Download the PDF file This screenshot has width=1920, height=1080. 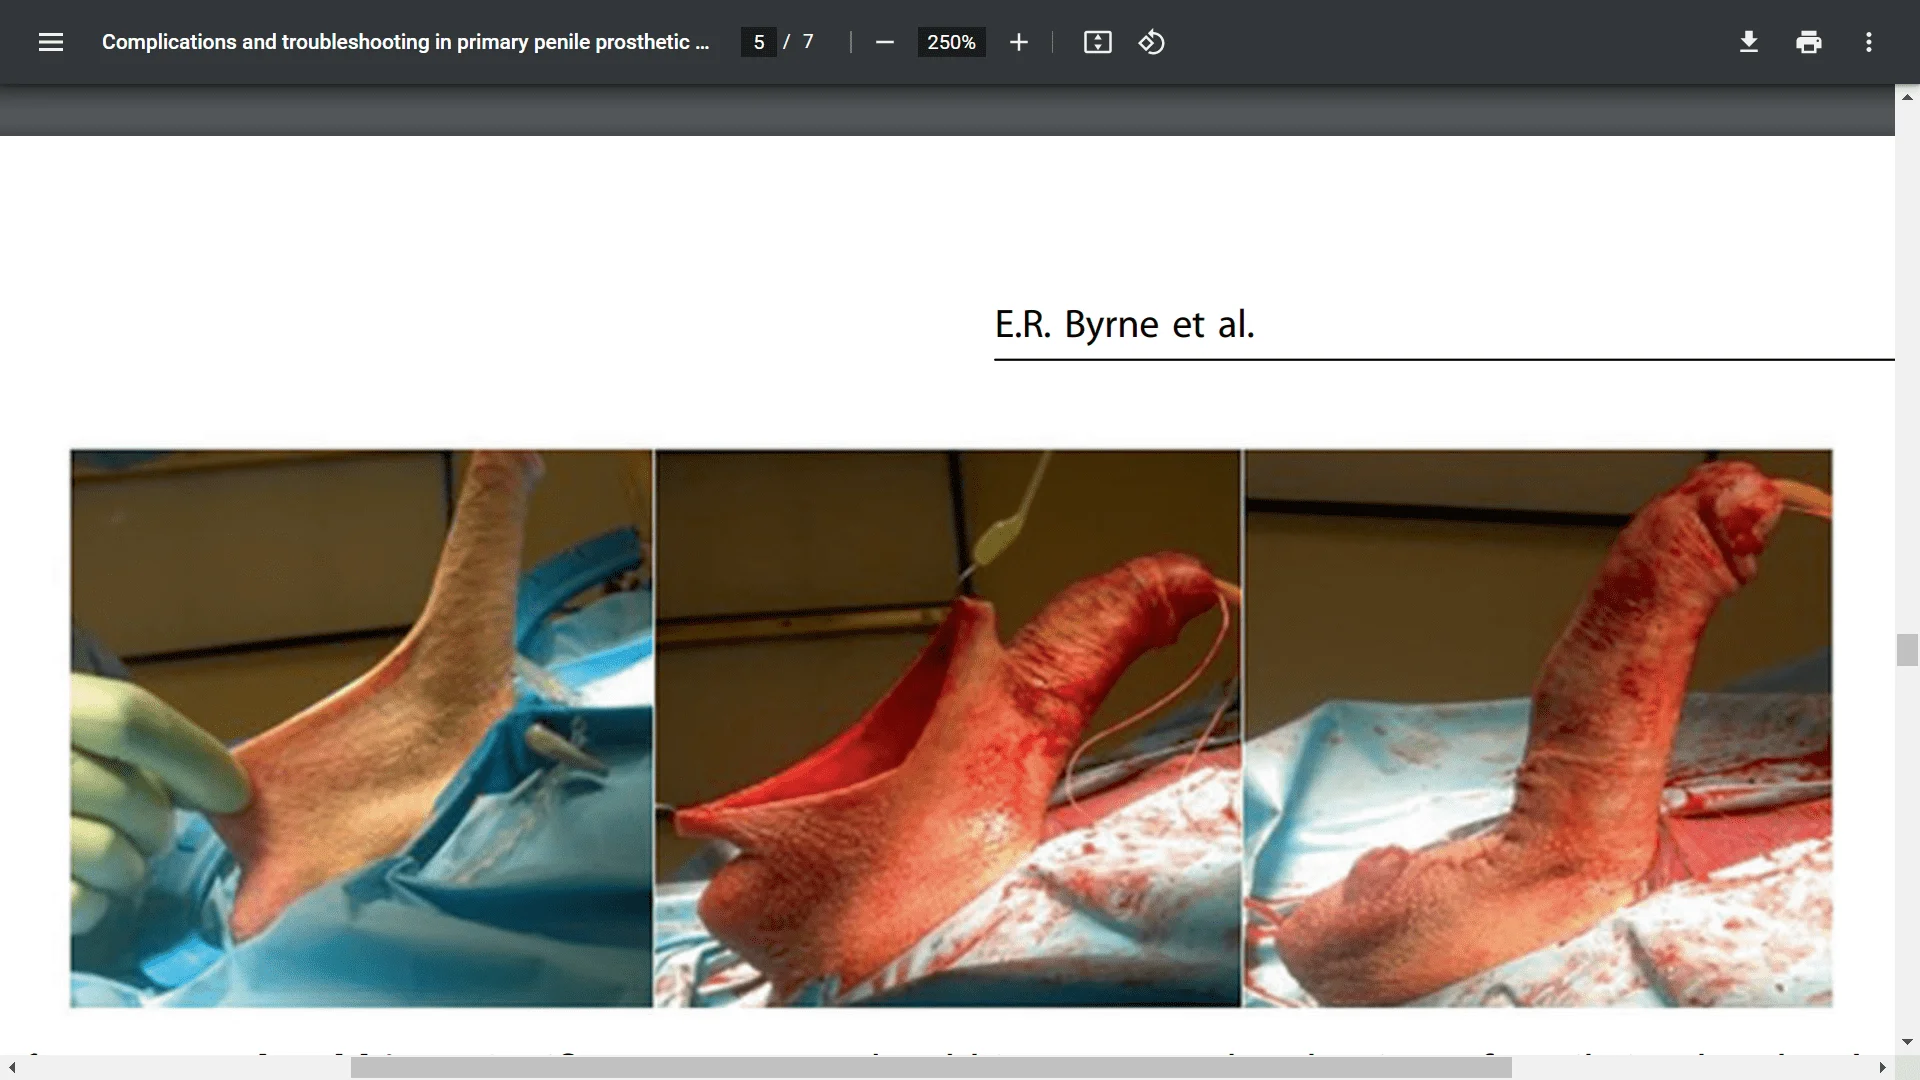pyautogui.click(x=1749, y=42)
